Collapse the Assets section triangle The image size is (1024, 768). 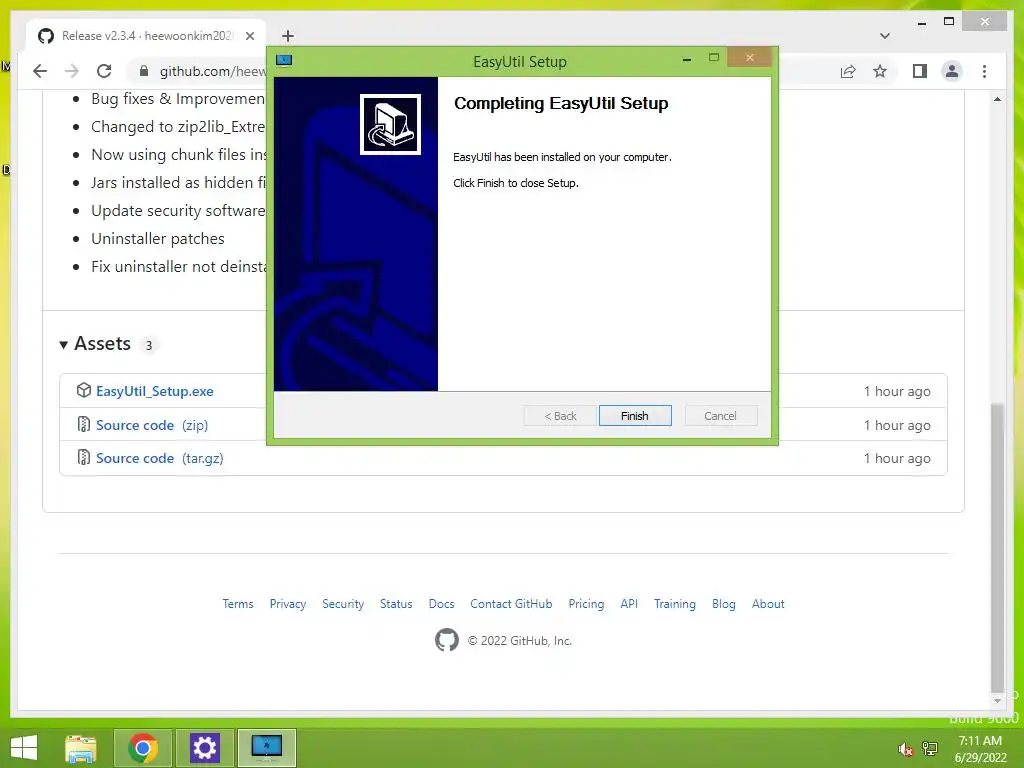point(63,345)
